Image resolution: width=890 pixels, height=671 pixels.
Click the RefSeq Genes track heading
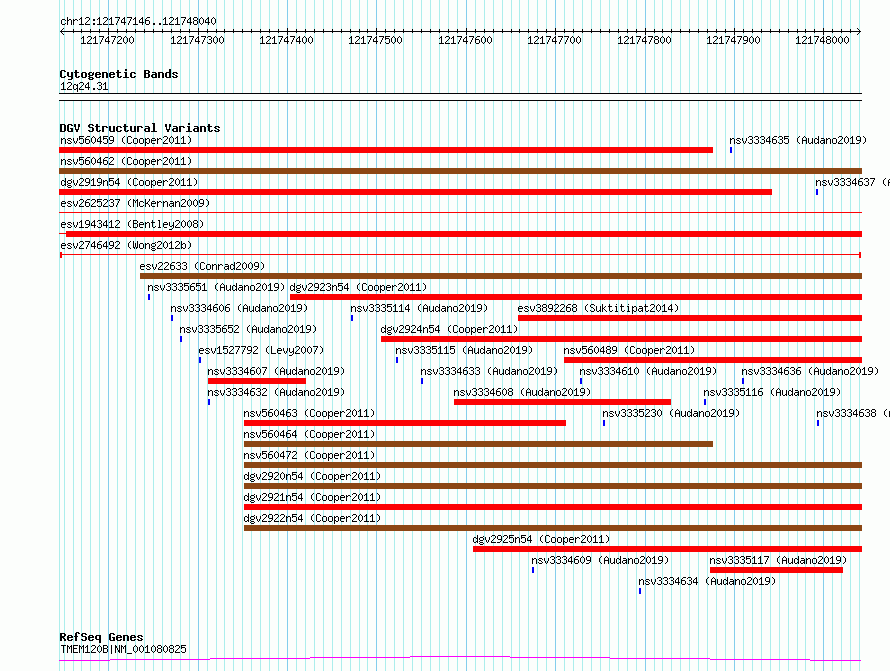pos(101,637)
